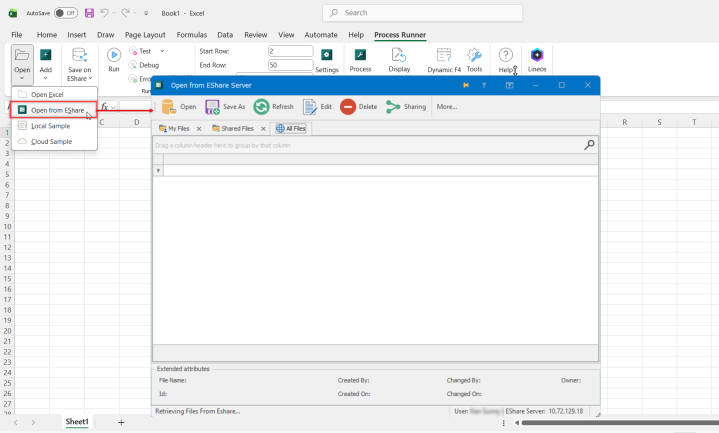719x433 pixels.
Task: Toggle the AutoSave switch
Action: click(66, 13)
